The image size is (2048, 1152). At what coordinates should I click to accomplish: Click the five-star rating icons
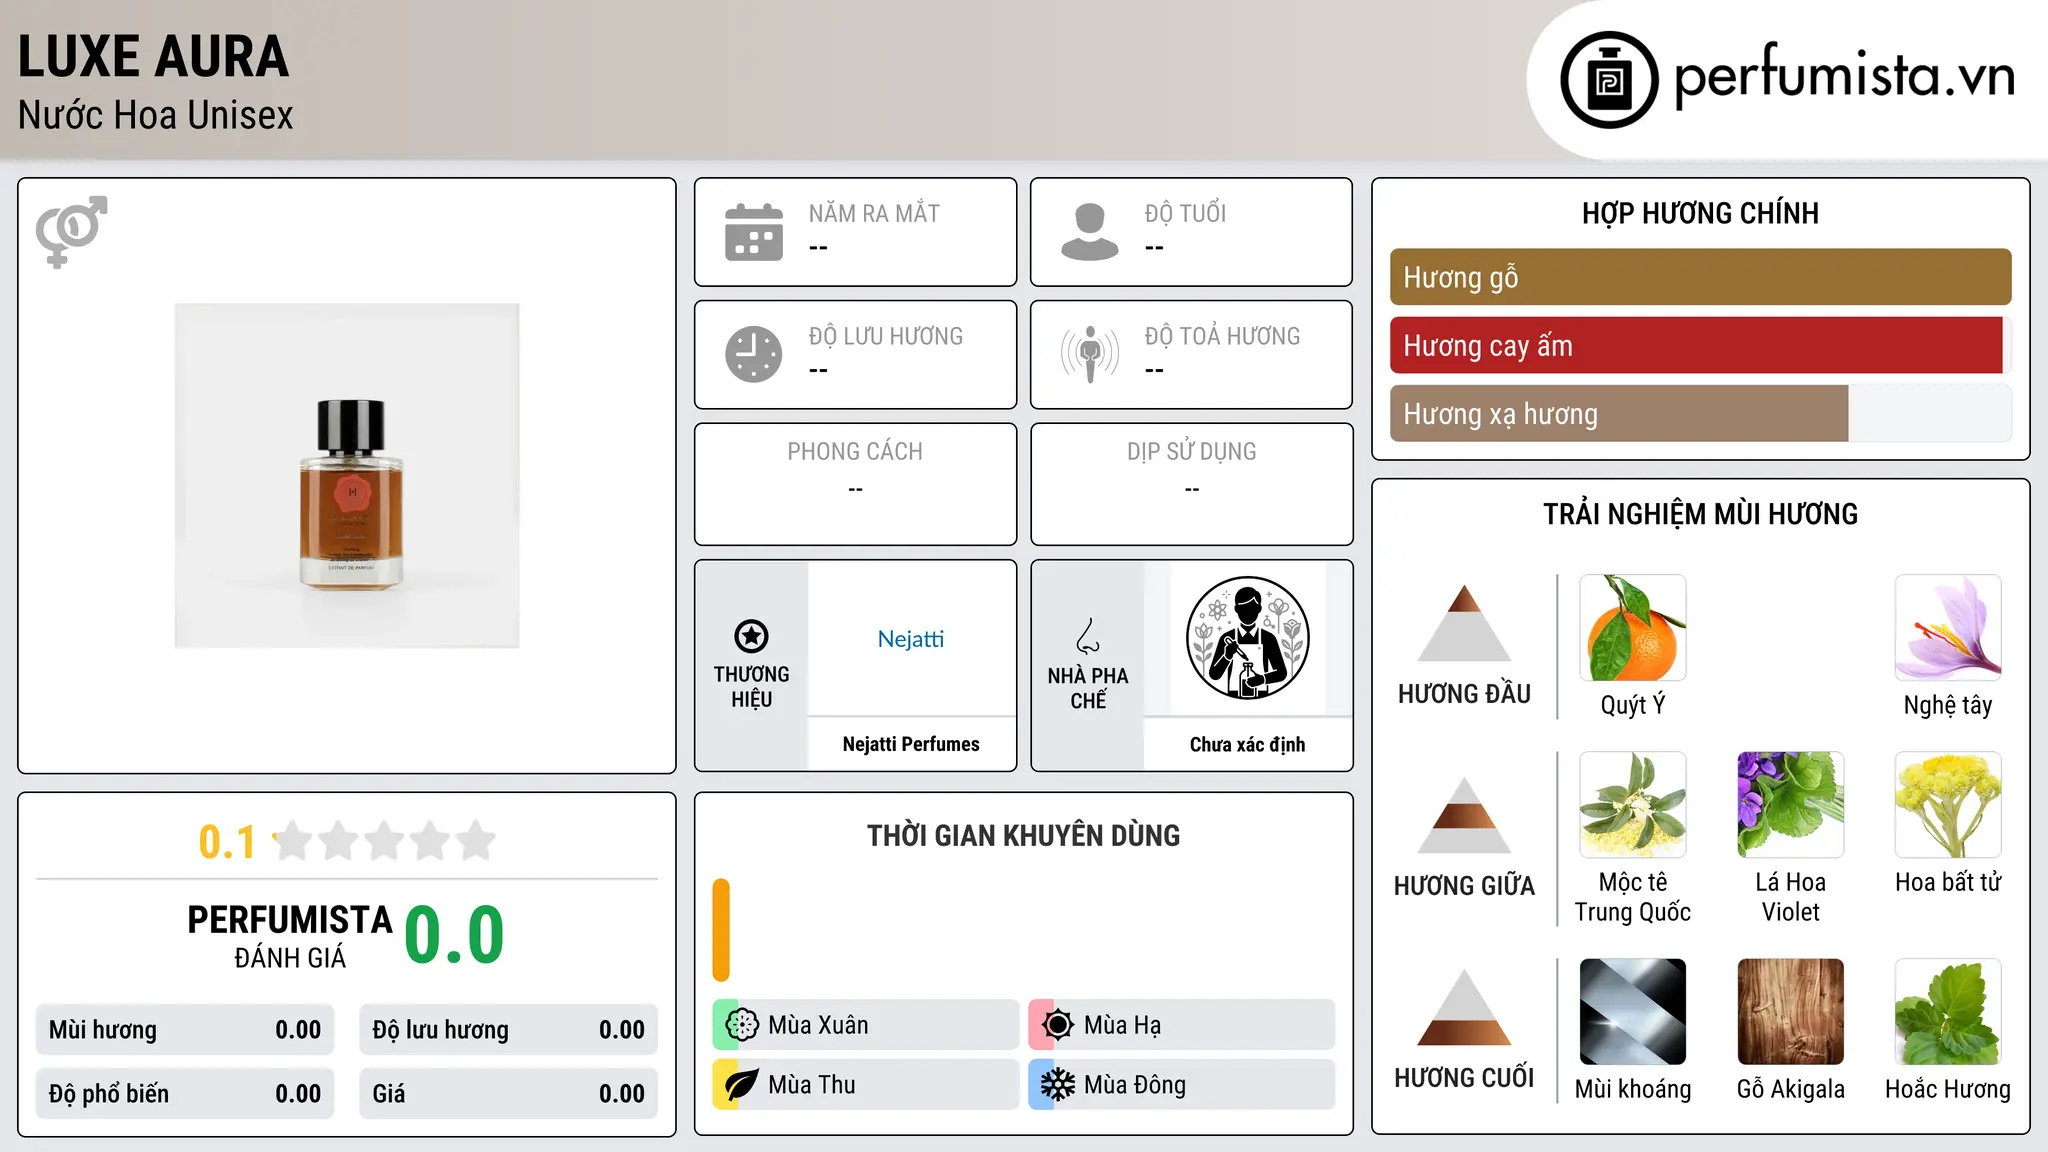pos(384,841)
